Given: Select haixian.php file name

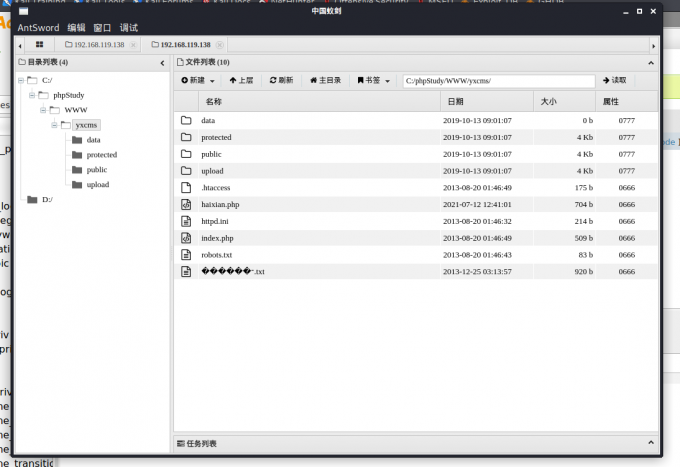Looking at the screenshot, I should tap(220, 204).
